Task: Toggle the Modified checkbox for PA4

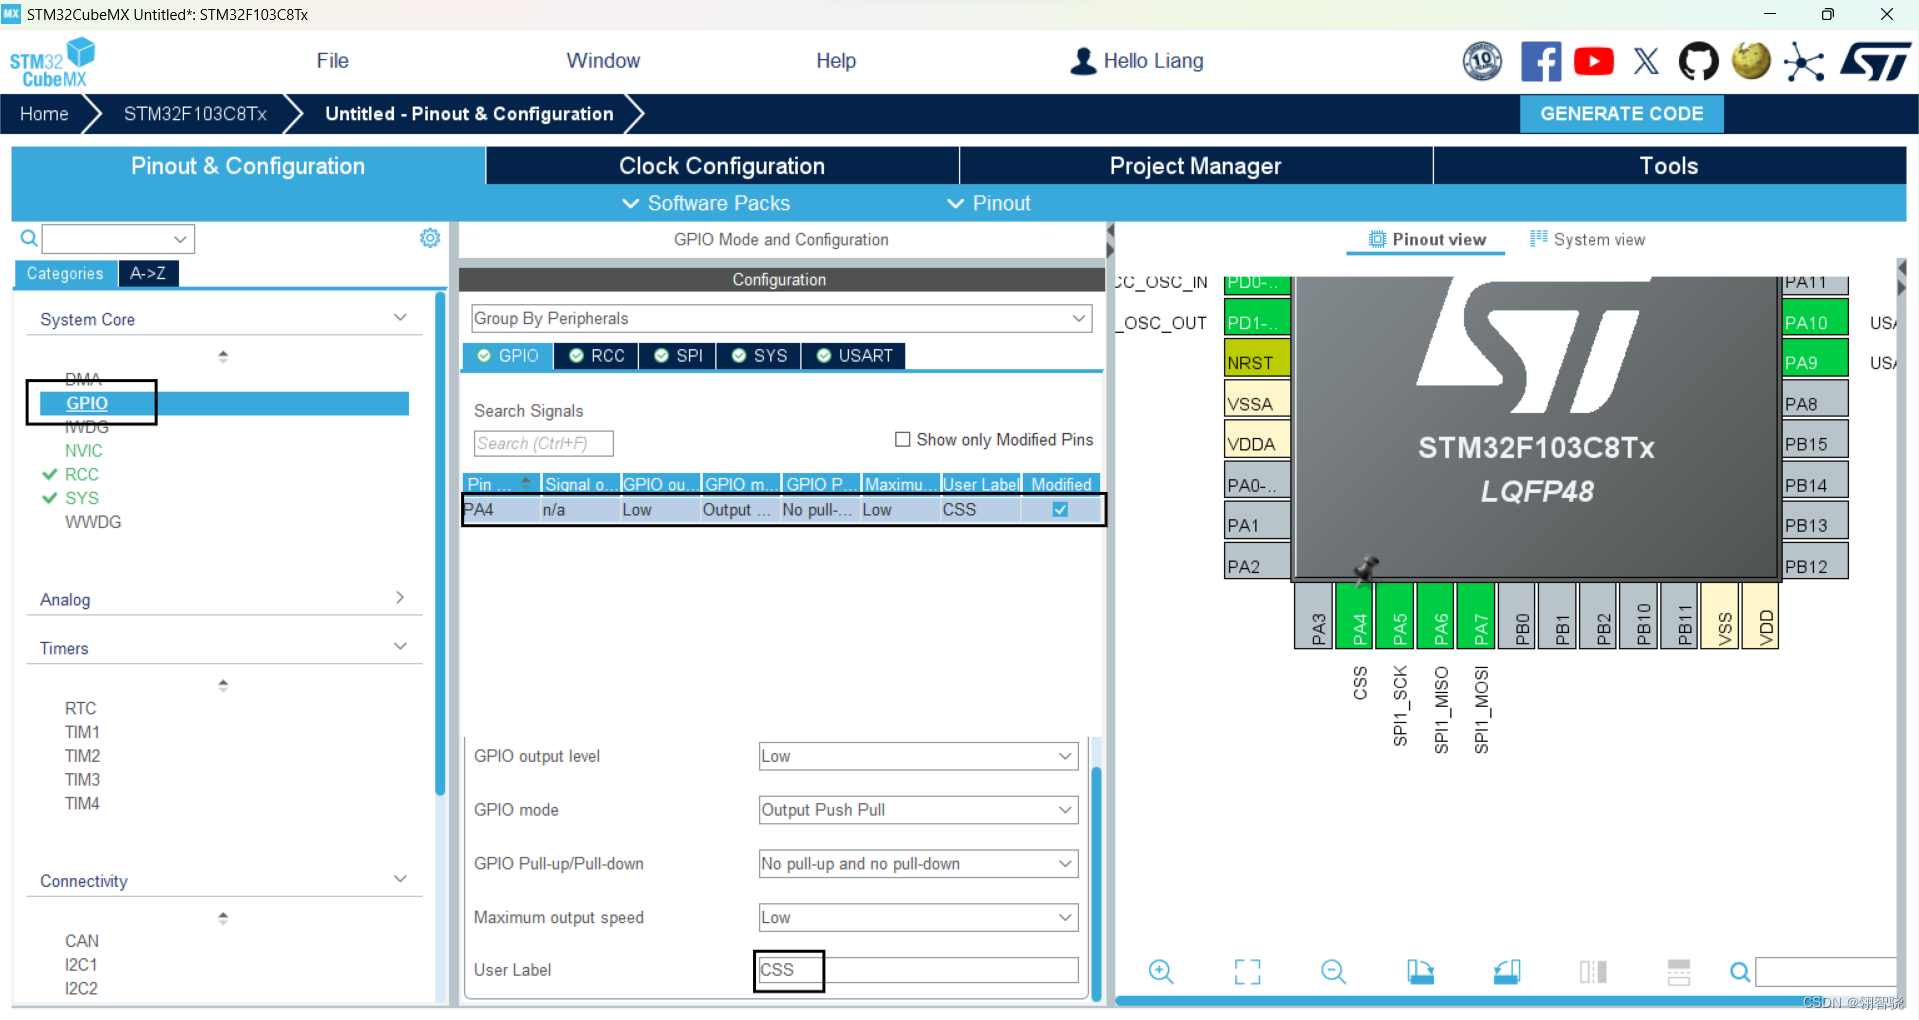Action: 1060,509
